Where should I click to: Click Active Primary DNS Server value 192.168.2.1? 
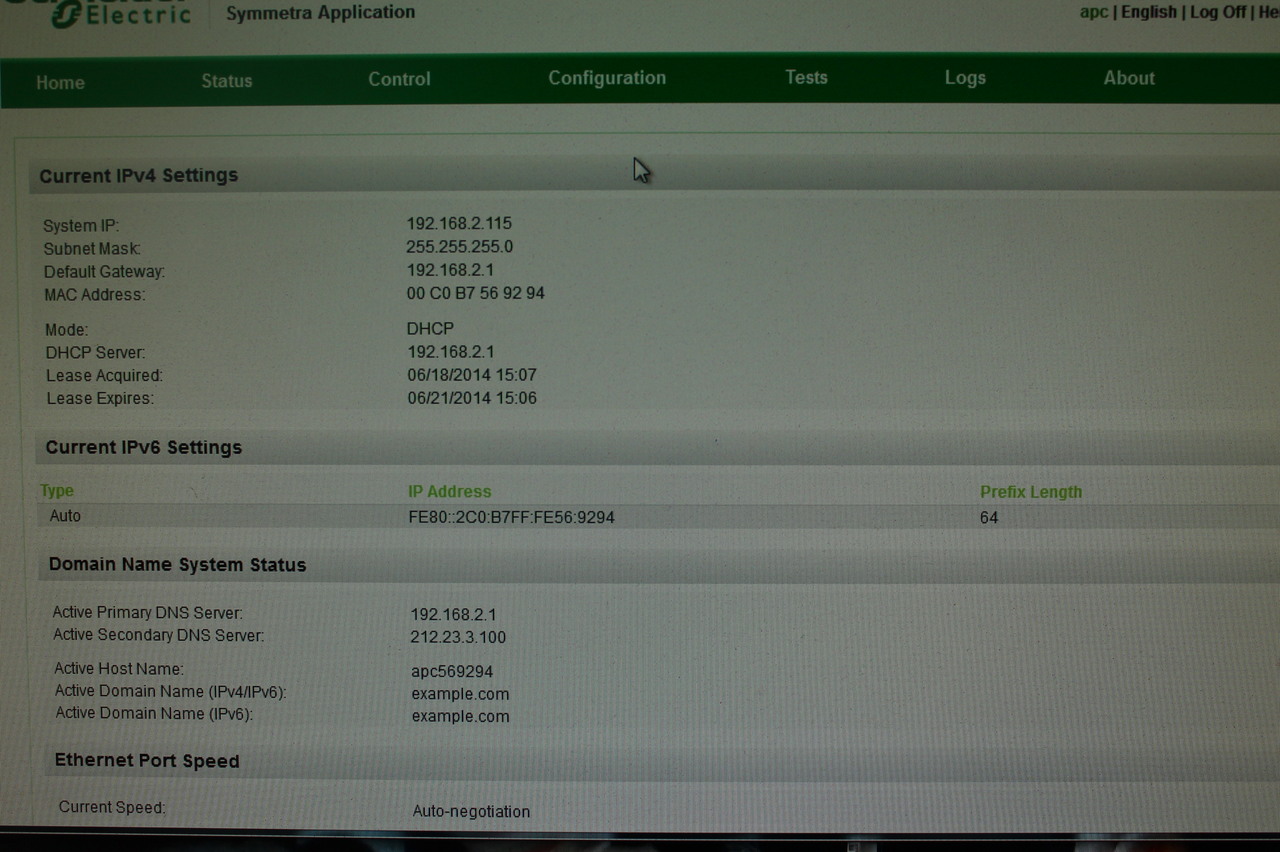453,615
